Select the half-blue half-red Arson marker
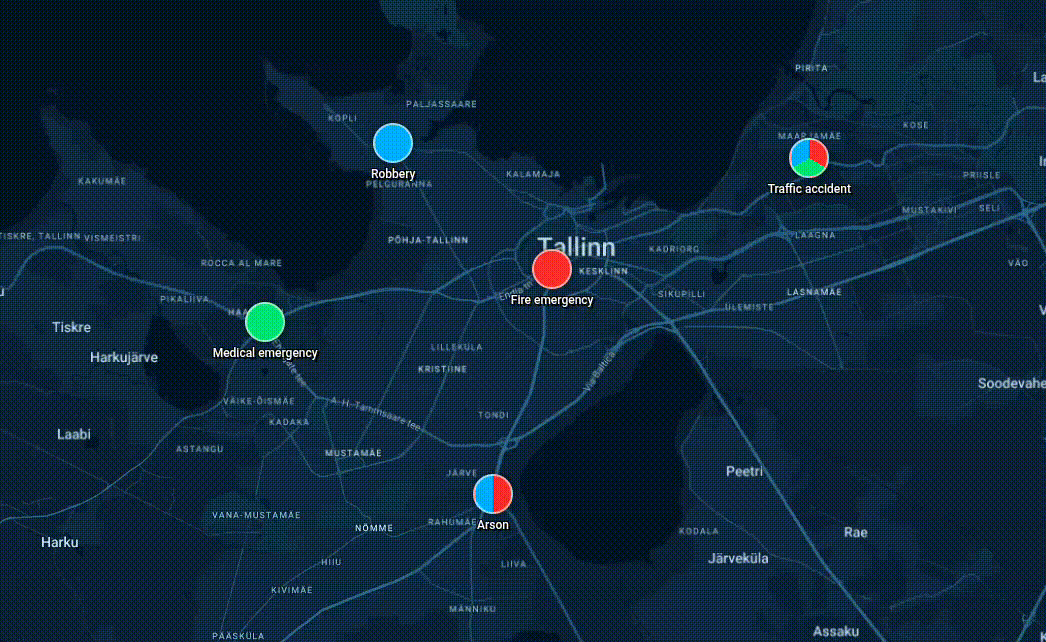1046x642 pixels. (x=493, y=493)
